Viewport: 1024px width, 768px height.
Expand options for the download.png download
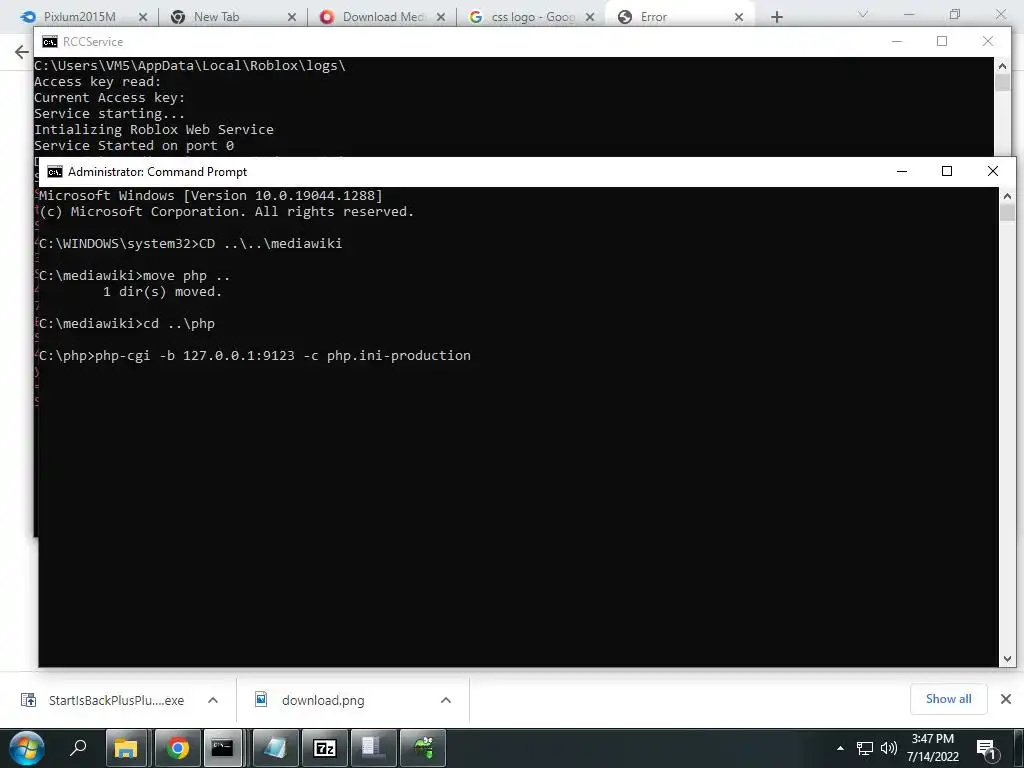[x=446, y=700]
